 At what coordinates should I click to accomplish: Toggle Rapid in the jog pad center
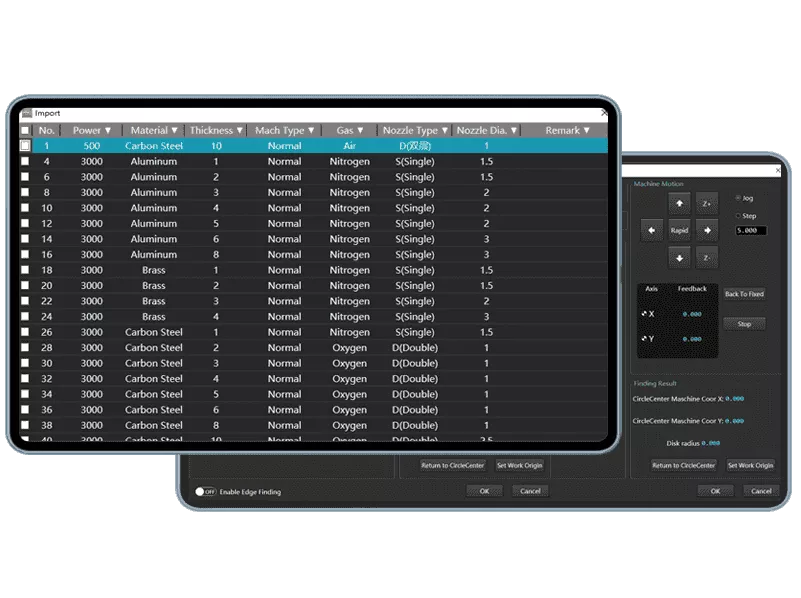(679, 231)
